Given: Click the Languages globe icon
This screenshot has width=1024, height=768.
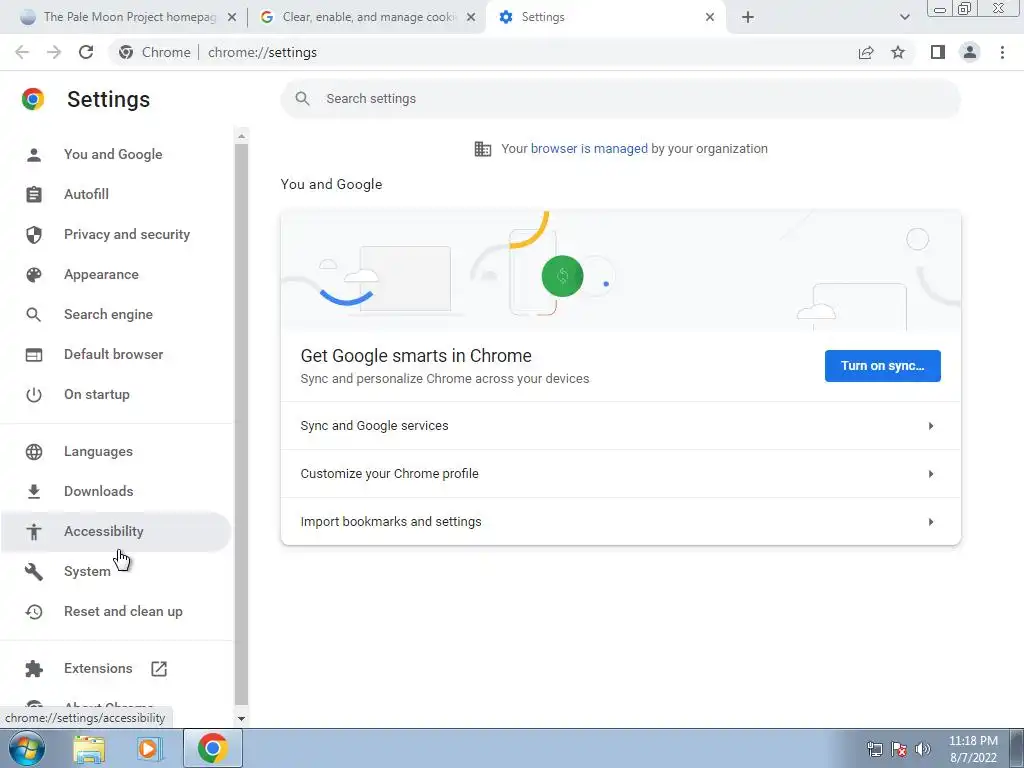Looking at the screenshot, I should coord(34,452).
